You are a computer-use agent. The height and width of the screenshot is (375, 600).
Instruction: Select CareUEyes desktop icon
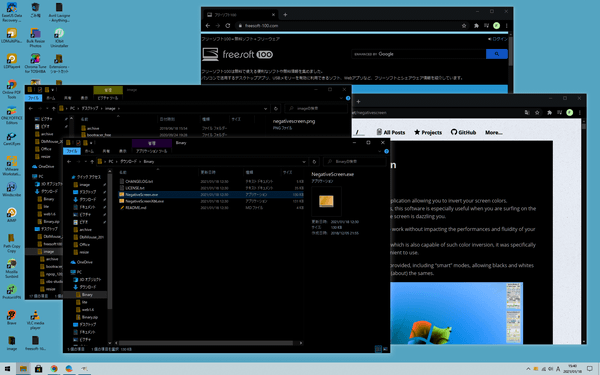(x=12, y=139)
